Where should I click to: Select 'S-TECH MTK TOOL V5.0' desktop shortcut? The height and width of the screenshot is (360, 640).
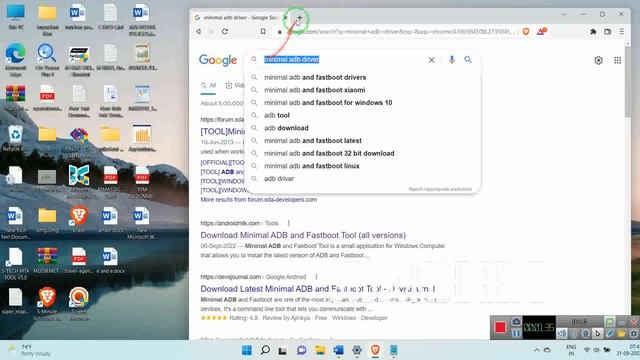tap(15, 264)
